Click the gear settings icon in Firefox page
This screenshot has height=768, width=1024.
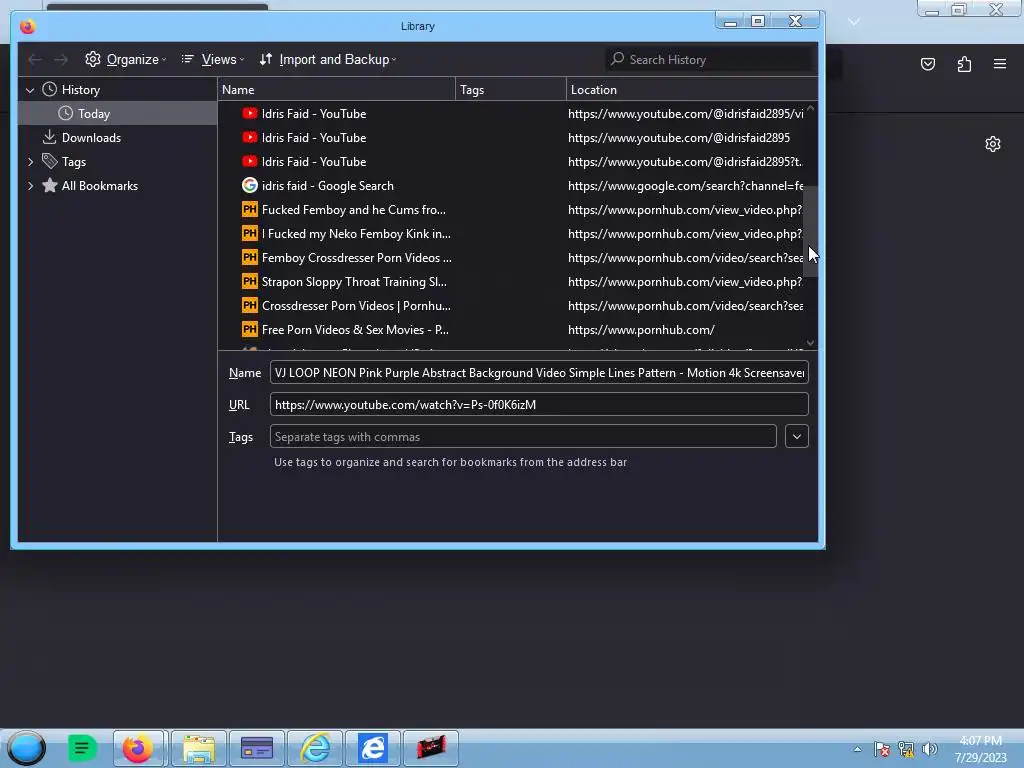pos(993,144)
